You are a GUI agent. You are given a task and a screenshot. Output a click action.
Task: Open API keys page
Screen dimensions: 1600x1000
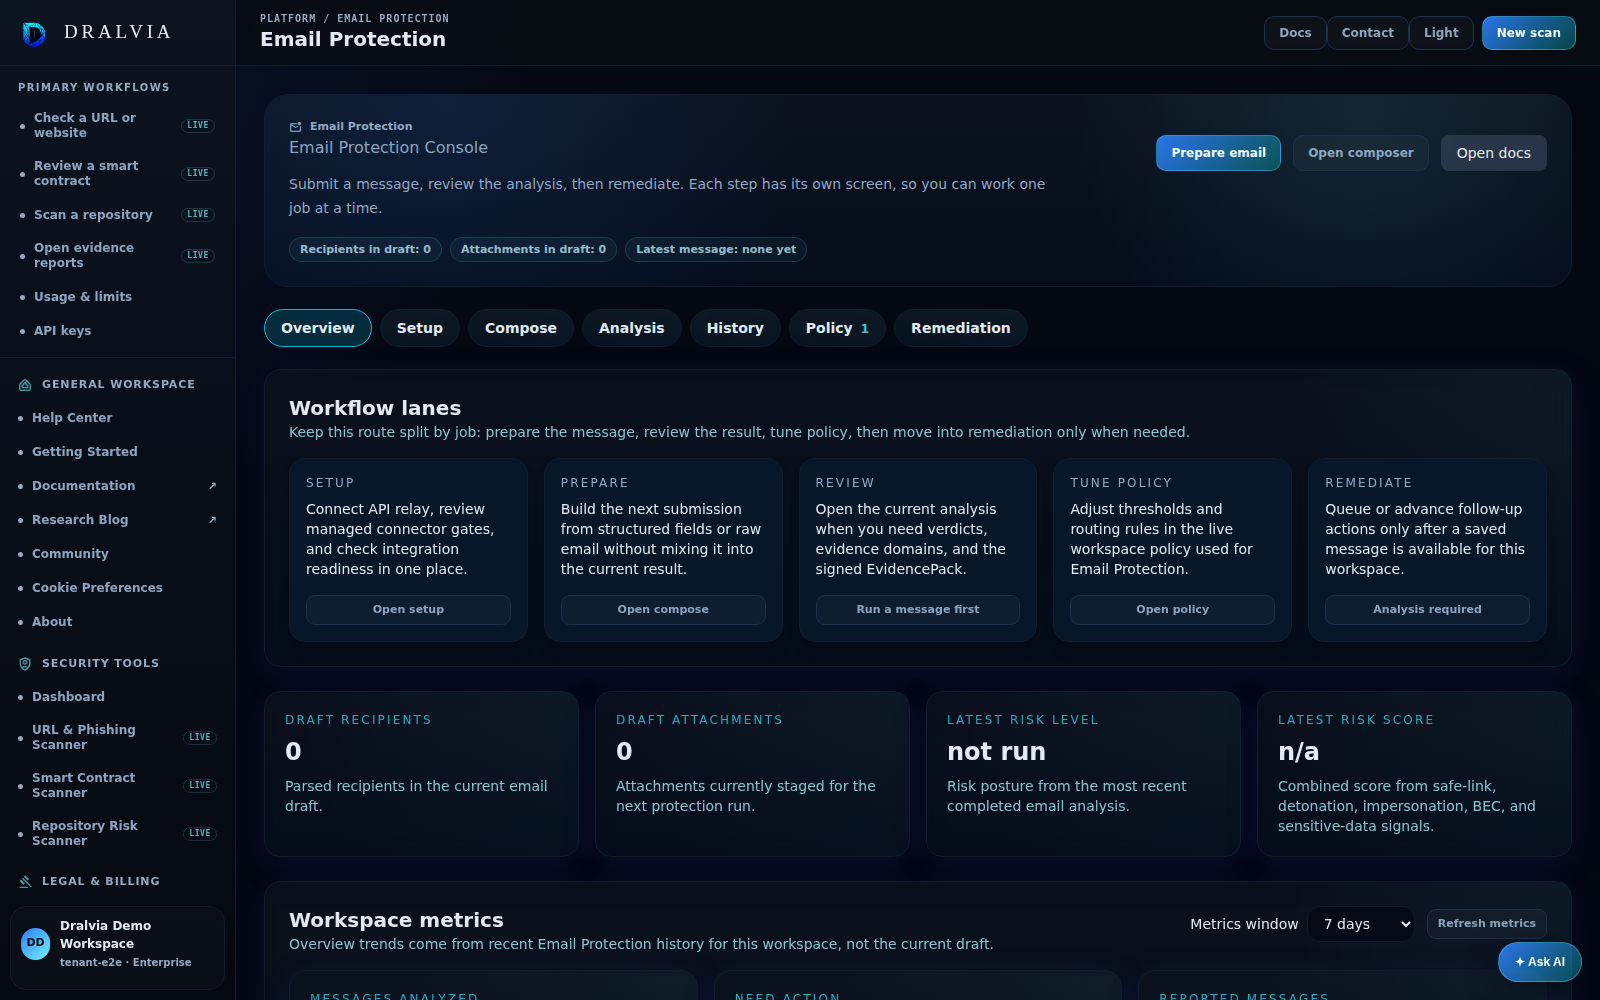pos(117,331)
